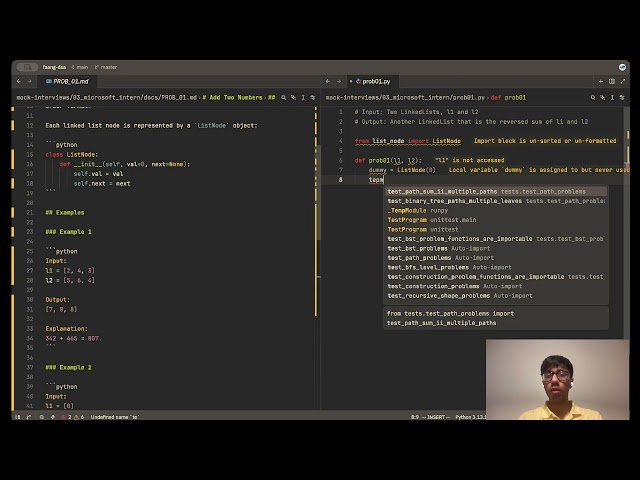Go forward in right pane history

338,81
